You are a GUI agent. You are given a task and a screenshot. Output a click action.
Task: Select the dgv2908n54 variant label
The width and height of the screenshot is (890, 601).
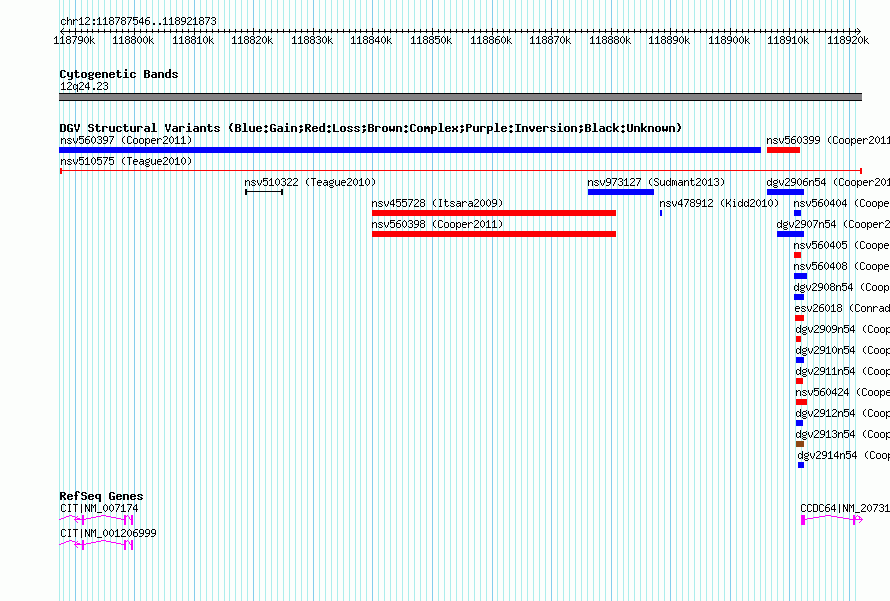(x=841, y=287)
